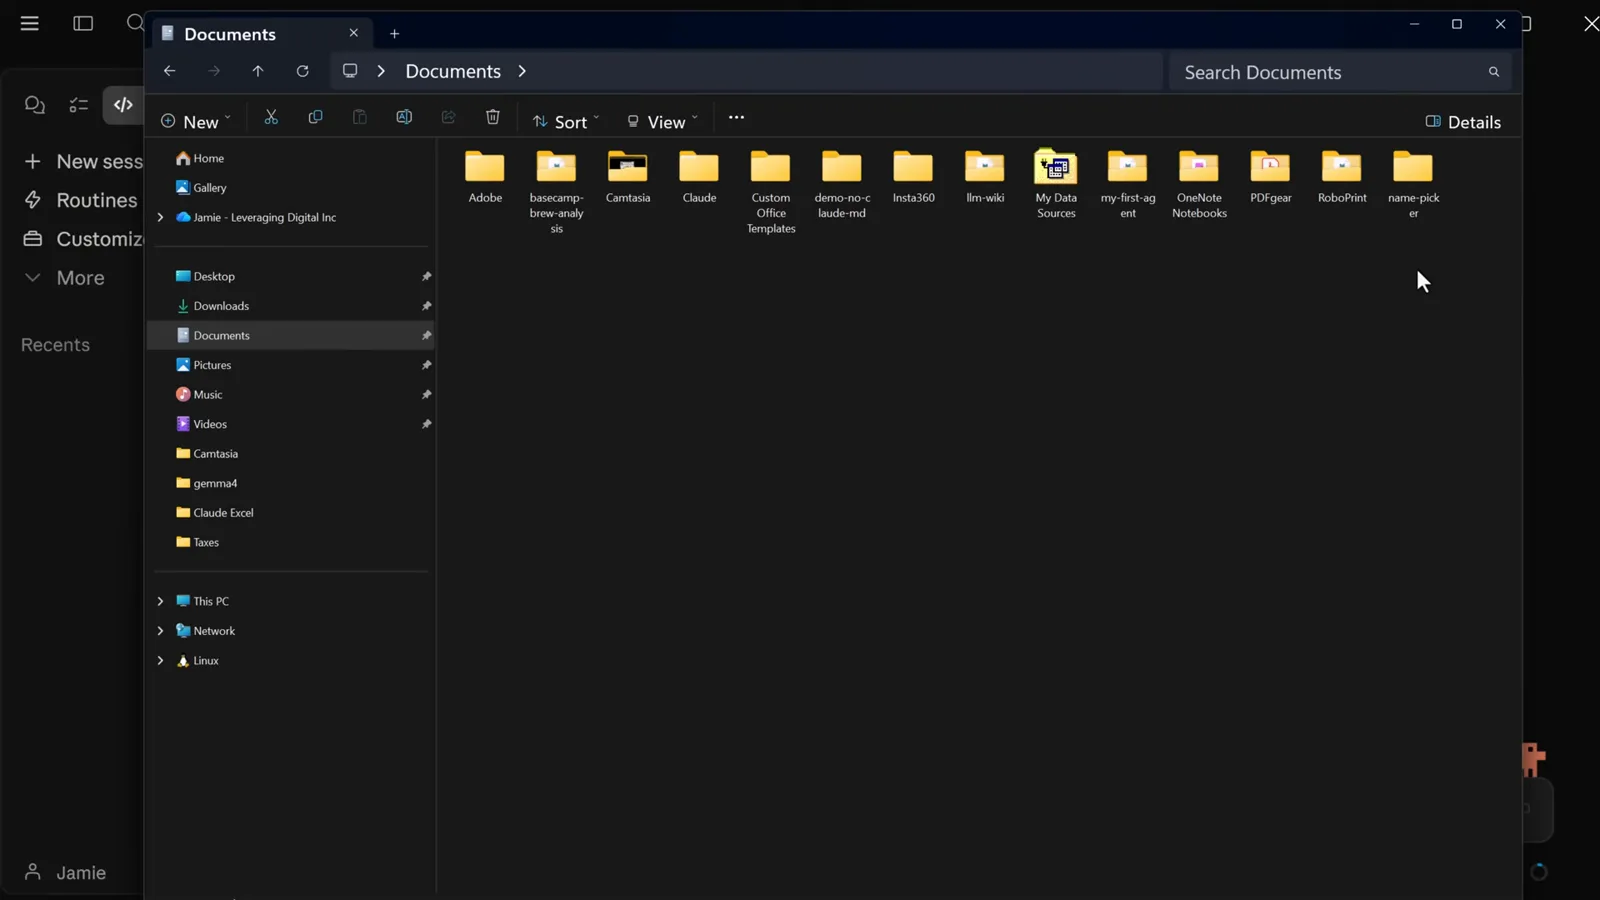Image resolution: width=1600 pixels, height=900 pixels.
Task: Expand This PC tree node
Action: tap(160, 601)
